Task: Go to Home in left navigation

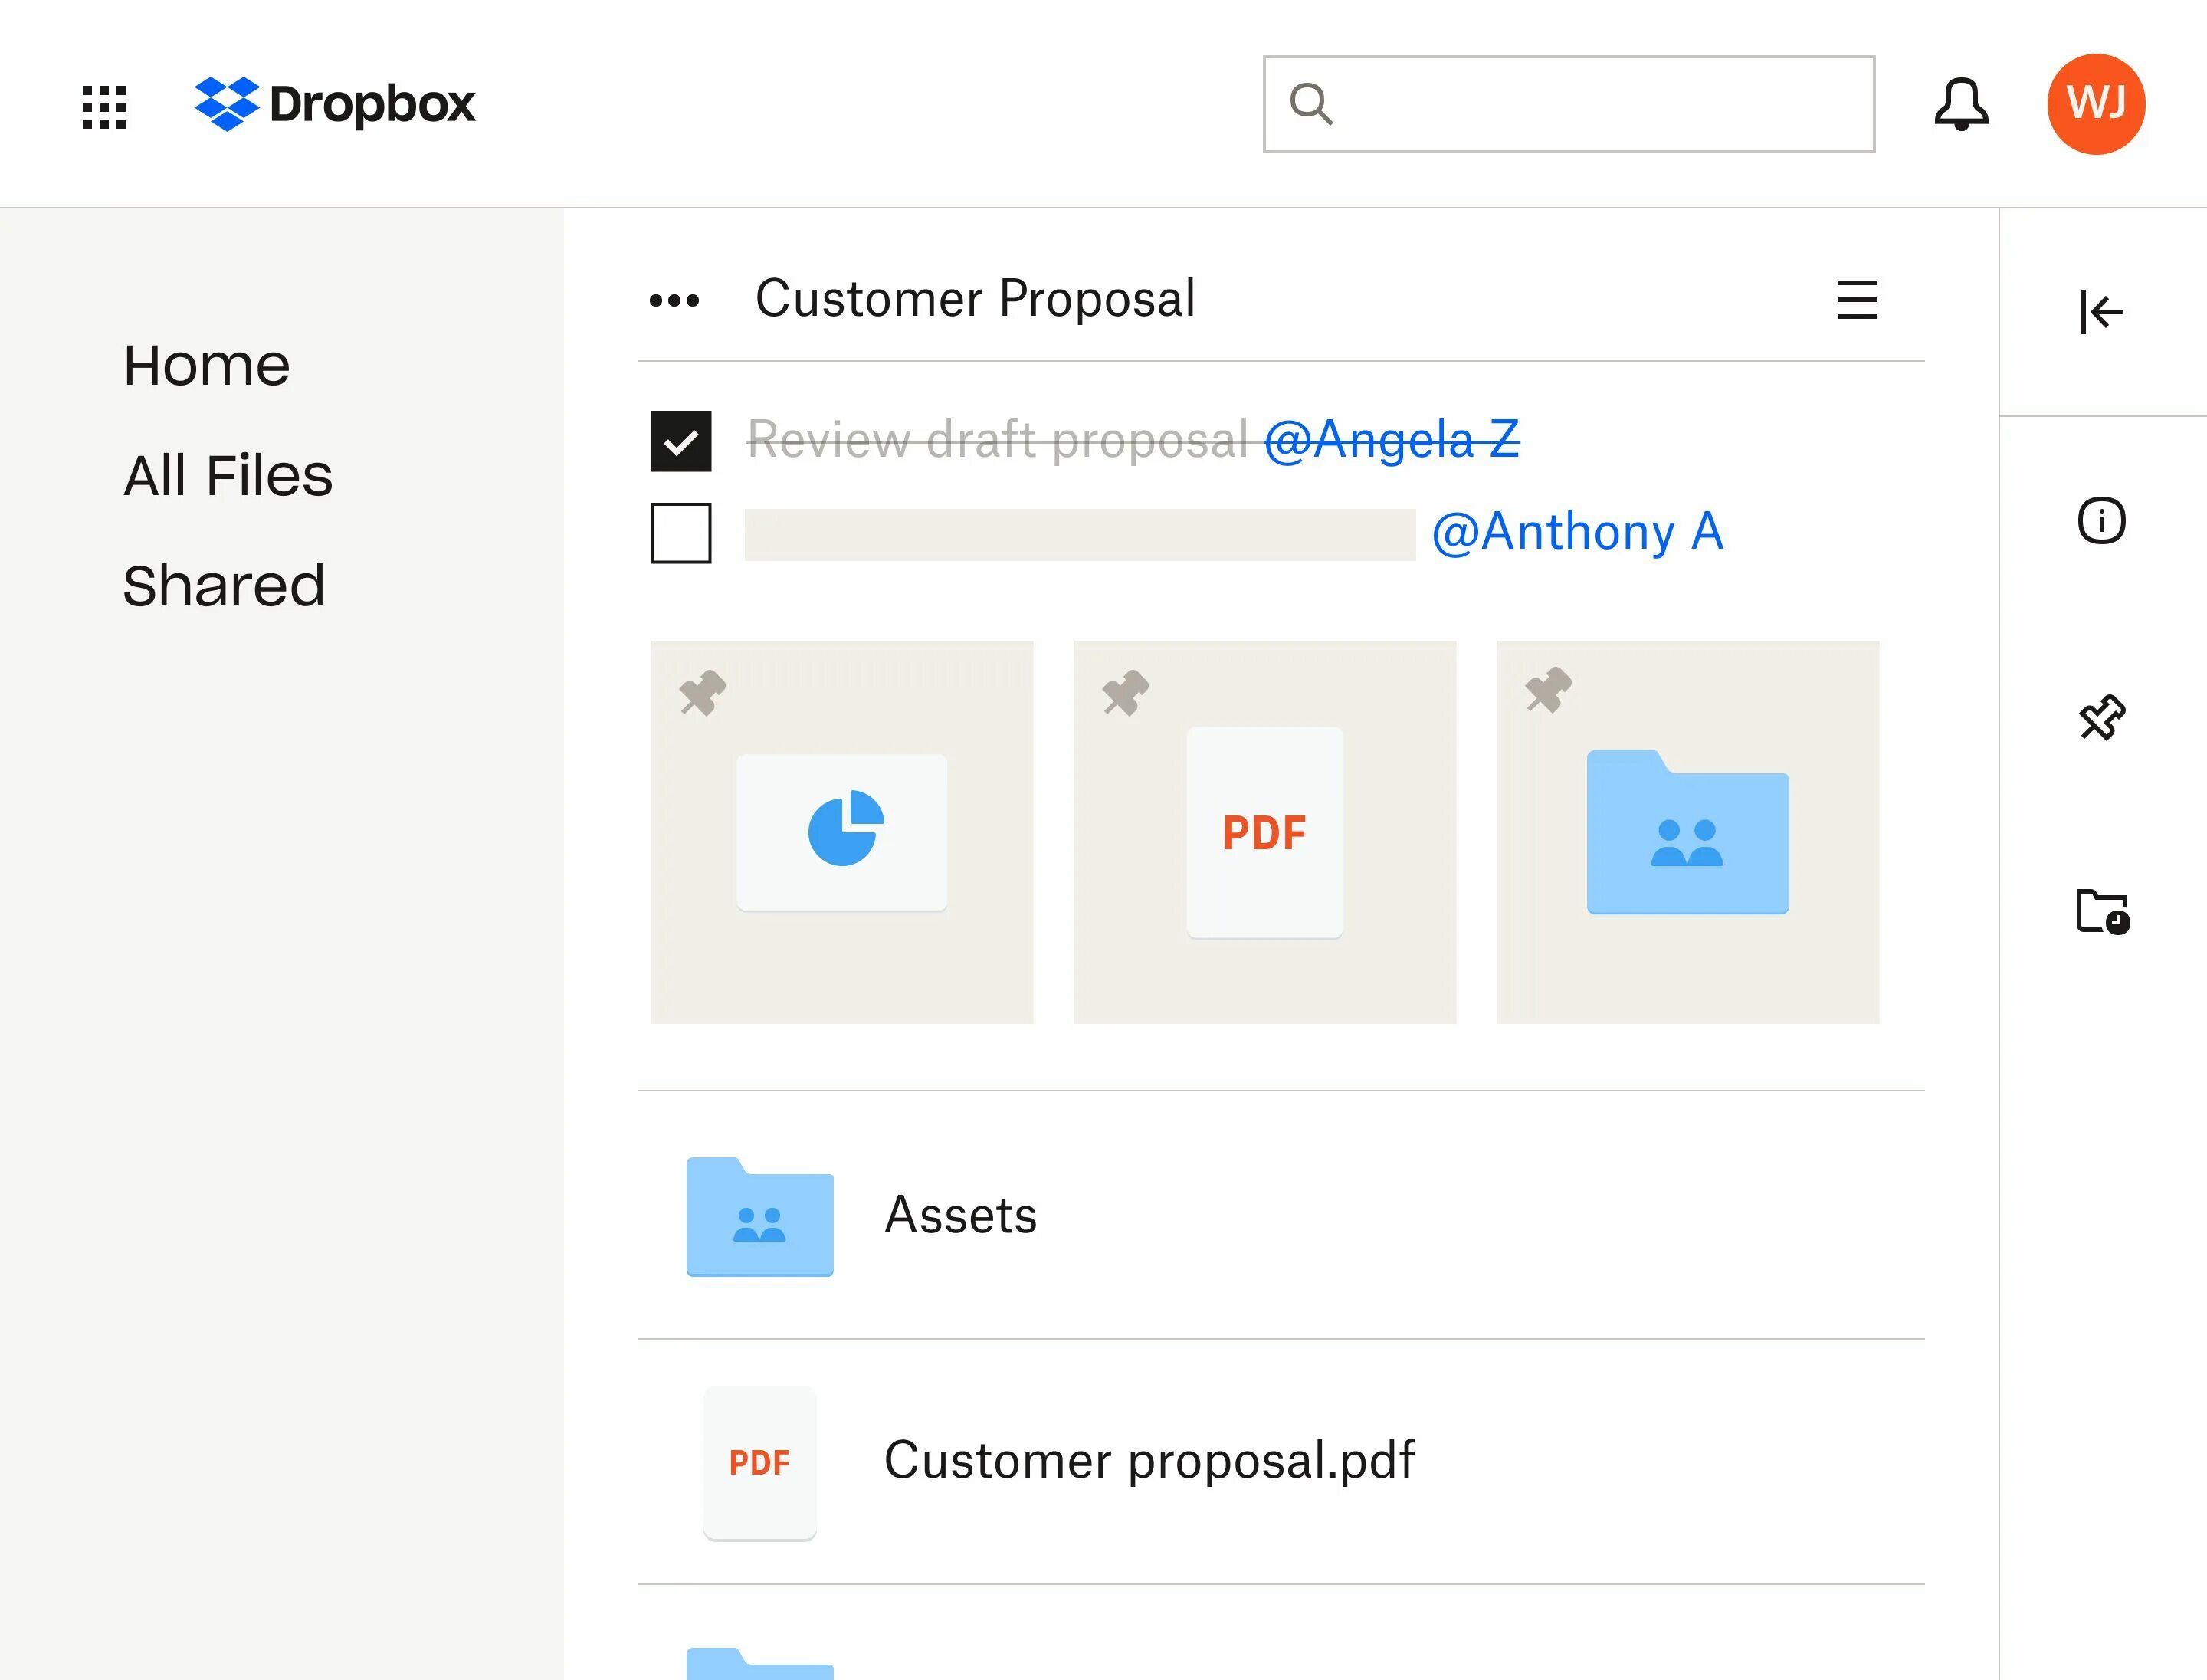Action: click(x=207, y=365)
